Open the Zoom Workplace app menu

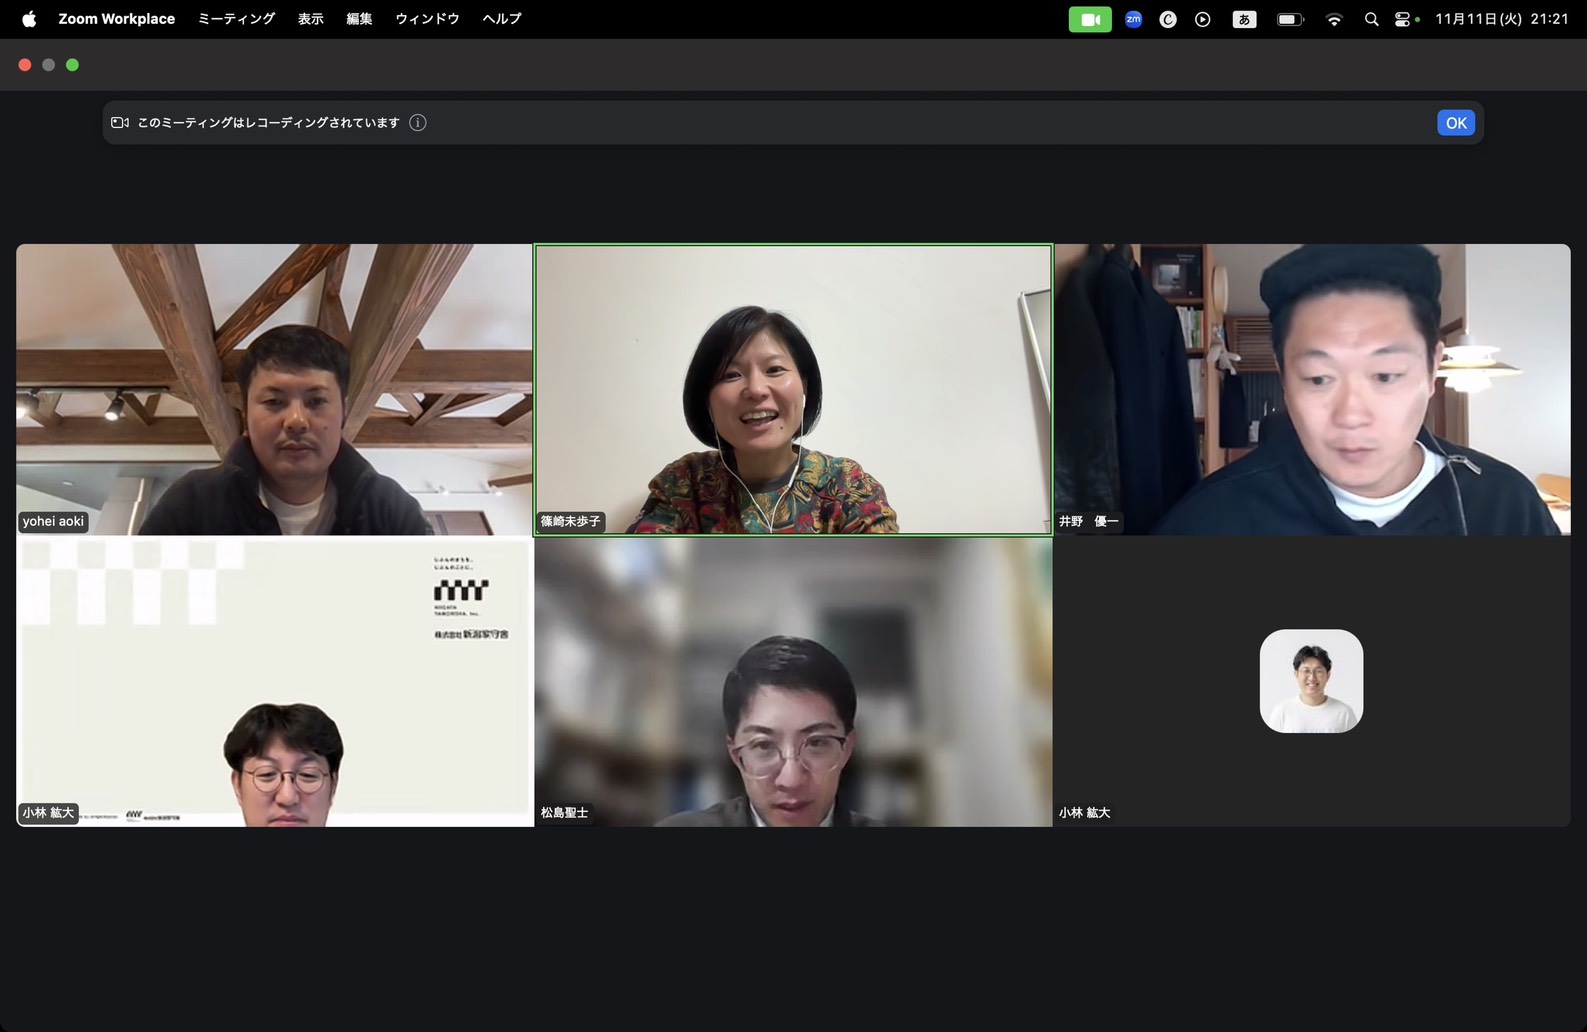(116, 19)
